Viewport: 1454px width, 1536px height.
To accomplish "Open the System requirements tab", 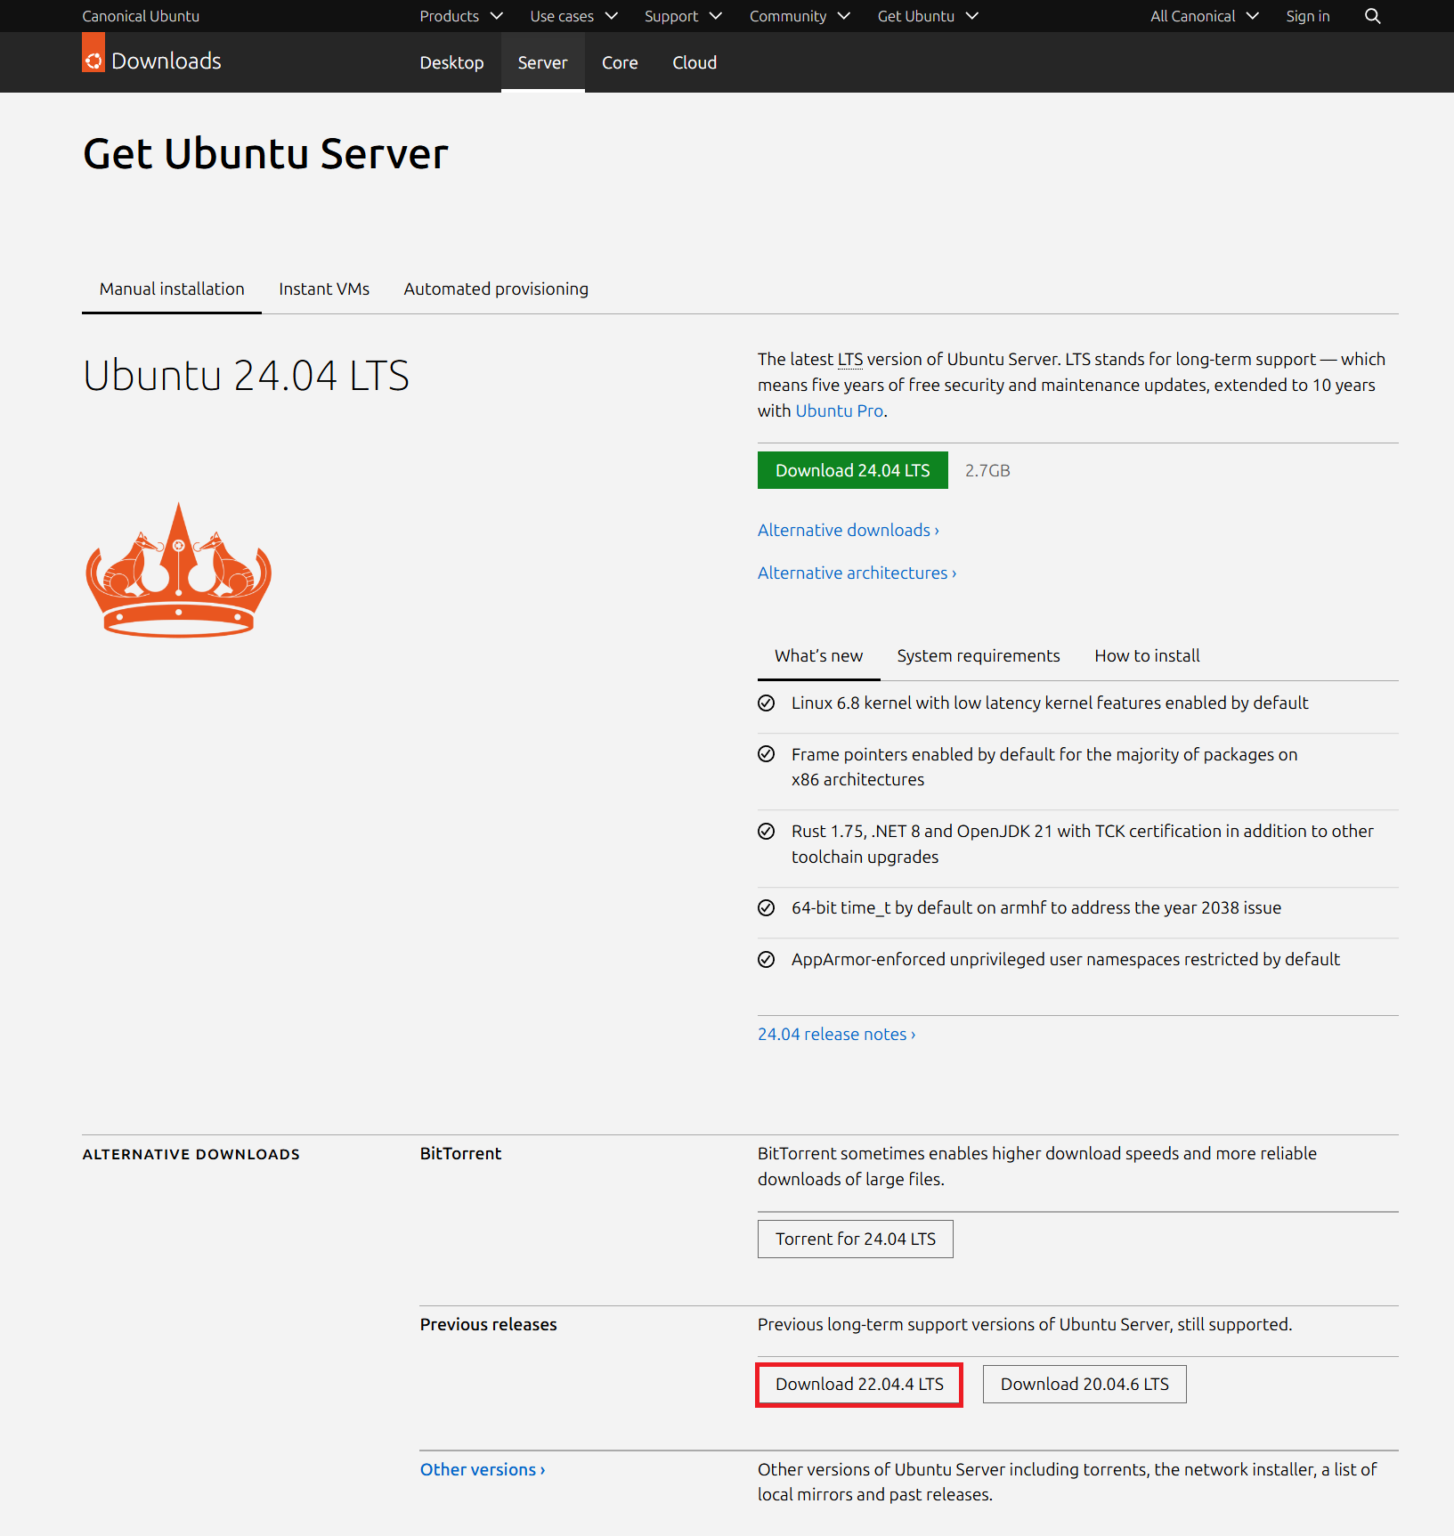I will pos(978,655).
